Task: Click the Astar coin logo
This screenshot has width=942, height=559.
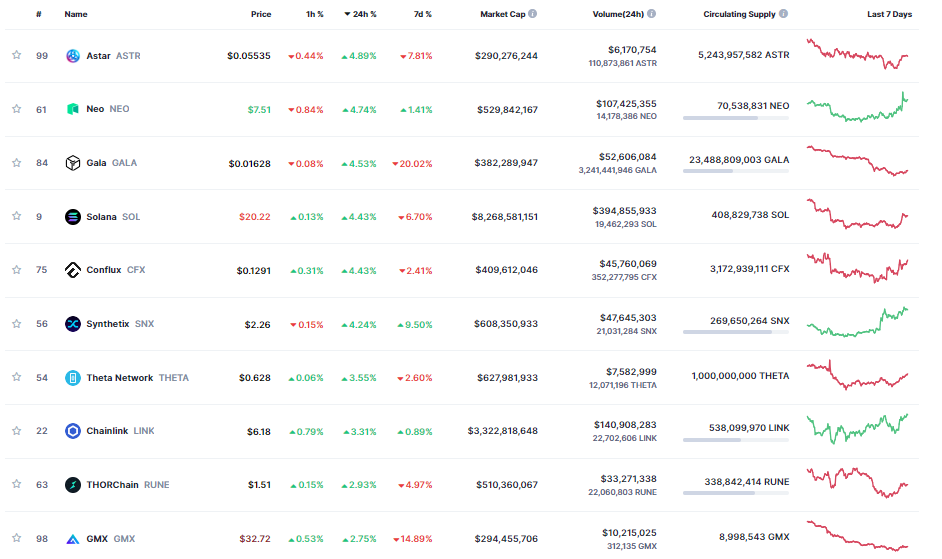Action: pos(73,56)
